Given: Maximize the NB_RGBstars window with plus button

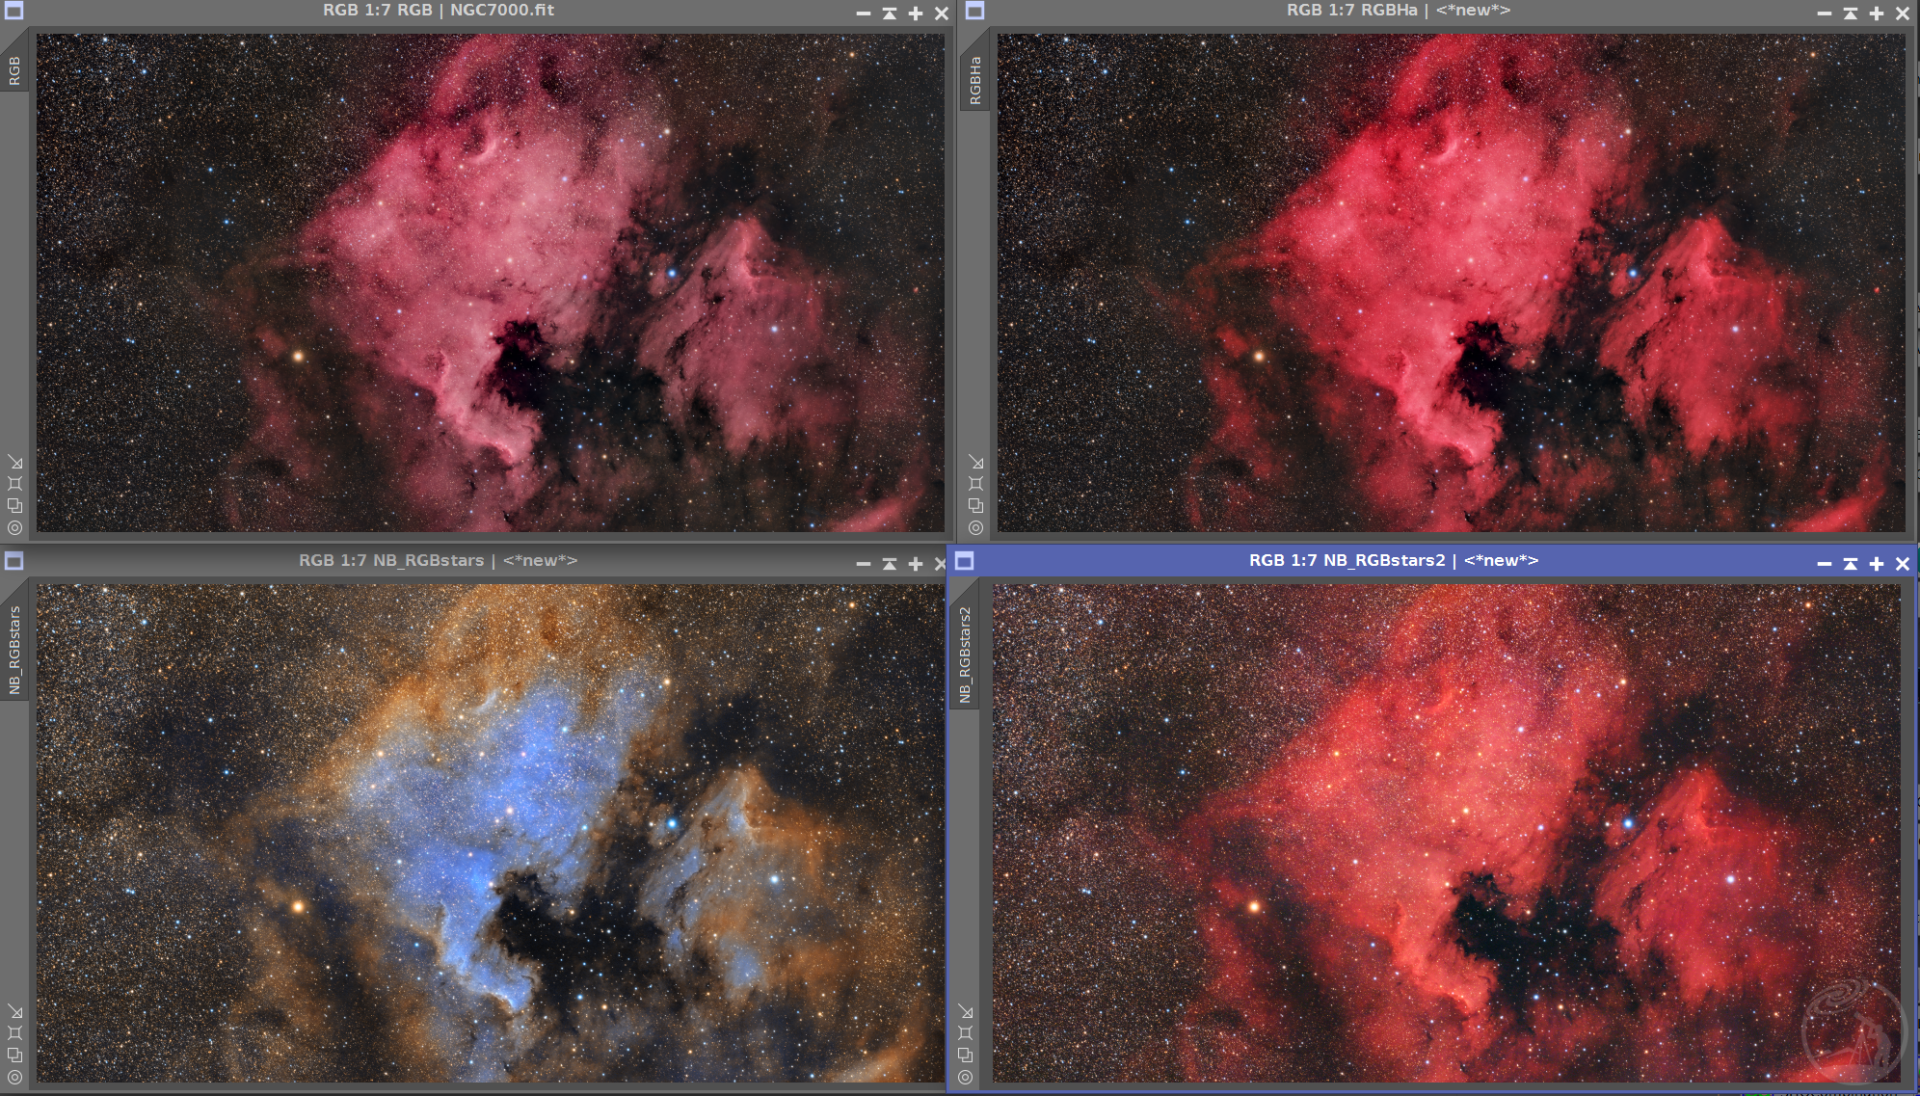Looking at the screenshot, I should pos(915,564).
